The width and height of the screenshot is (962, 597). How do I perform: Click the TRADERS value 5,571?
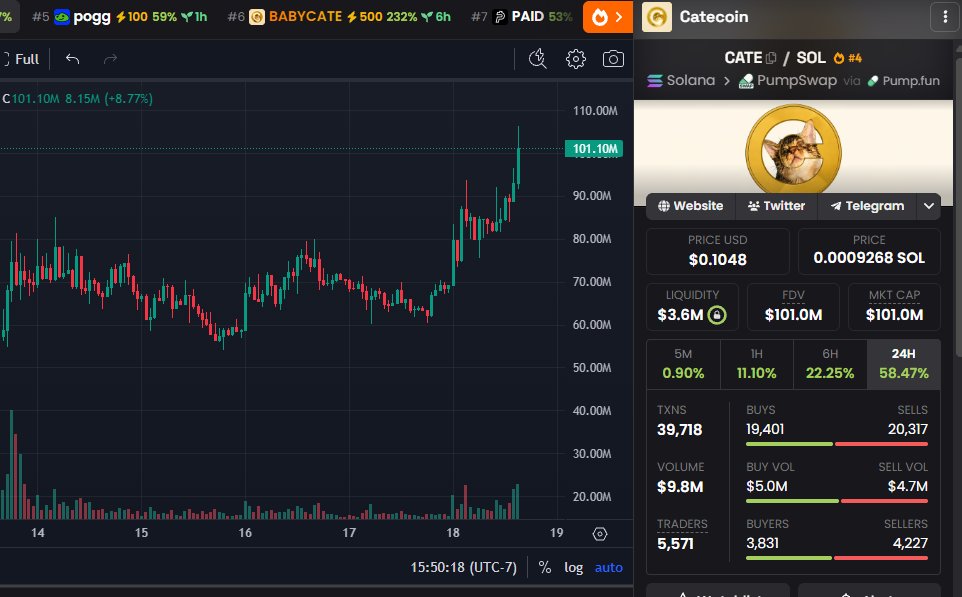(675, 544)
